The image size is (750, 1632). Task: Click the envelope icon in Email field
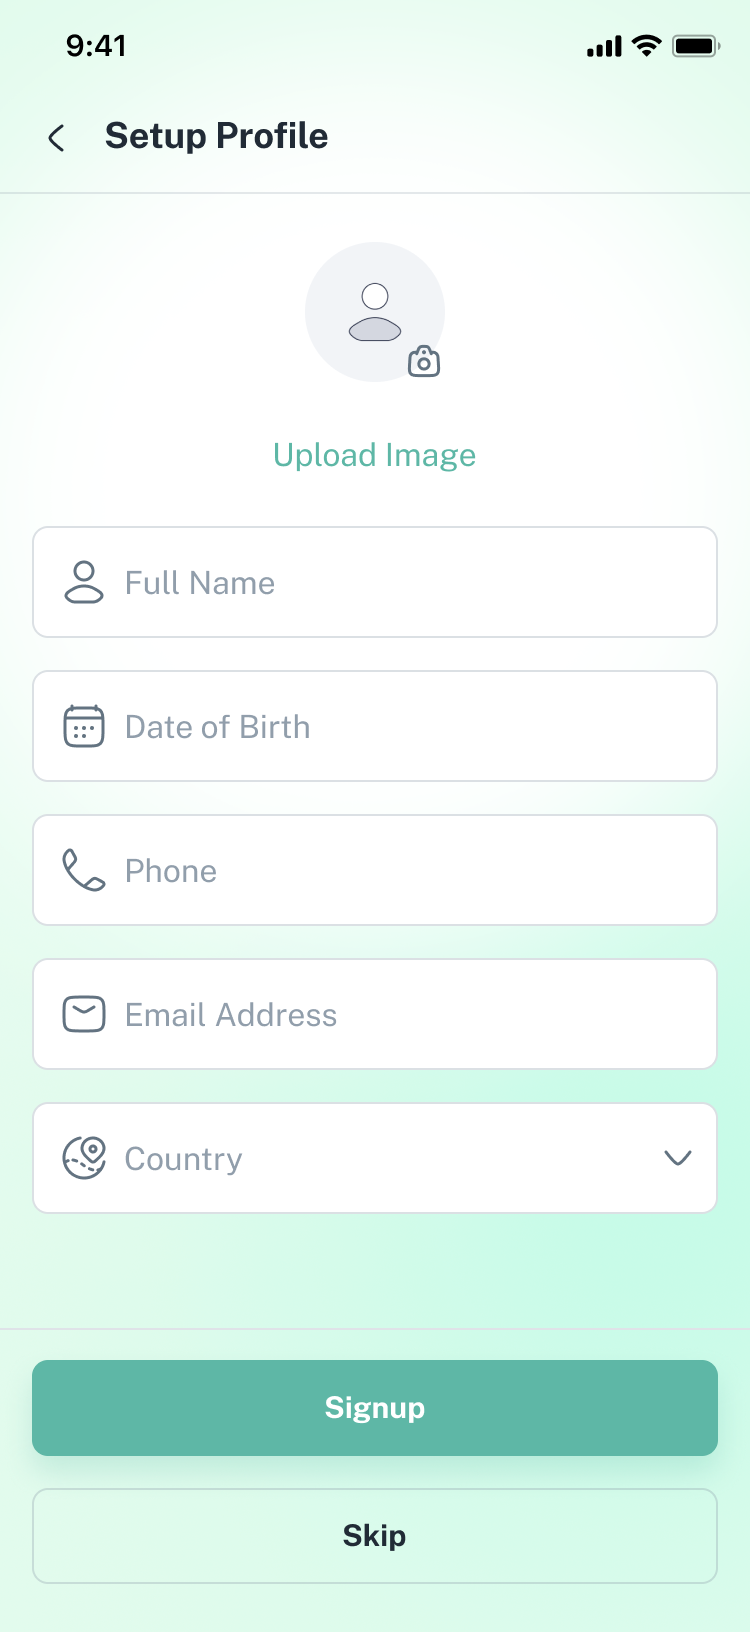click(x=84, y=1014)
